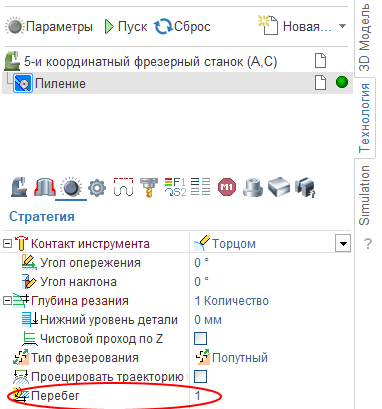Click the Стратегия heading
The width and height of the screenshot is (382, 409).
42,216
